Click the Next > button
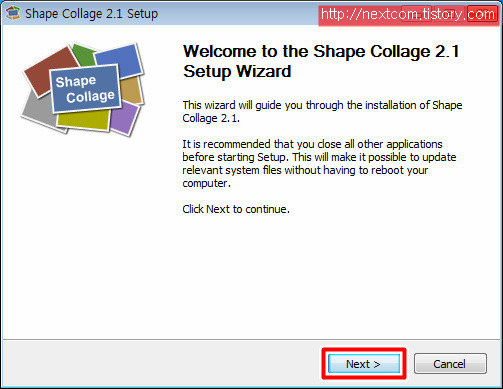 pyautogui.click(x=364, y=364)
